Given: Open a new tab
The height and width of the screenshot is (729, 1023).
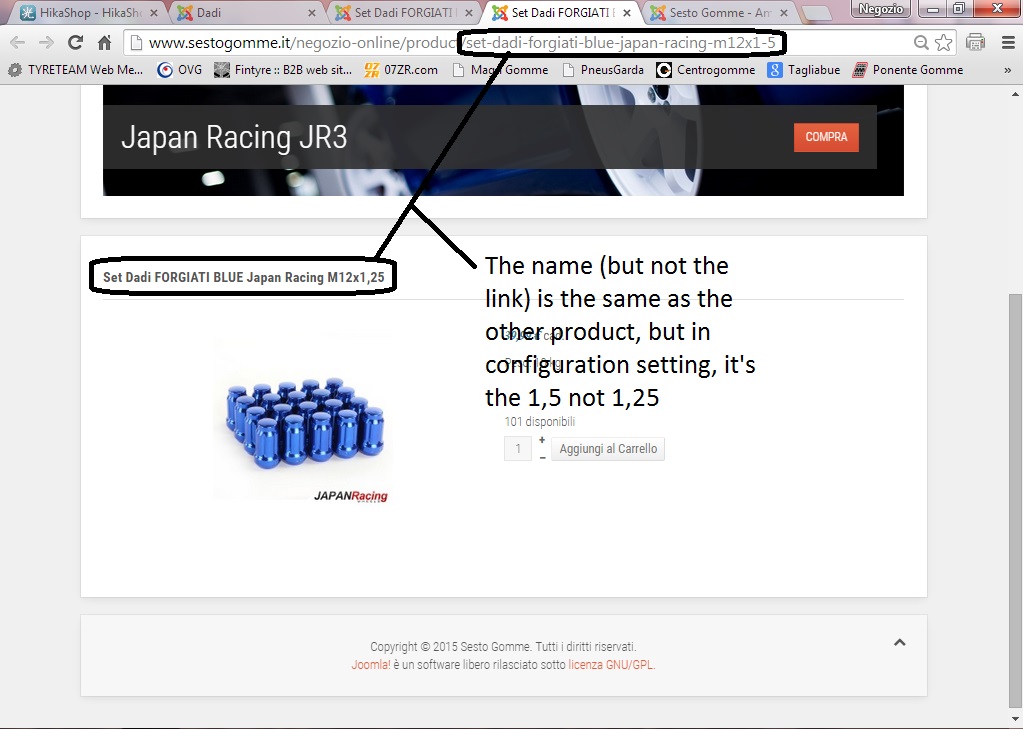Looking at the screenshot, I should pos(816,13).
